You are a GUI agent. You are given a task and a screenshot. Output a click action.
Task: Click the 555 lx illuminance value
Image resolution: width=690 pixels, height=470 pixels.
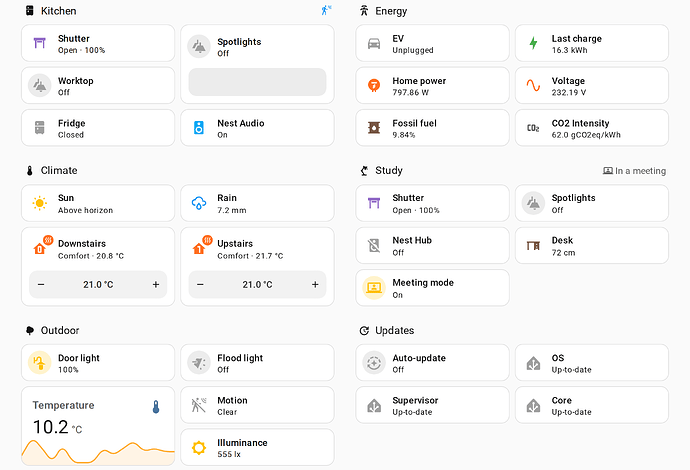click(229, 454)
